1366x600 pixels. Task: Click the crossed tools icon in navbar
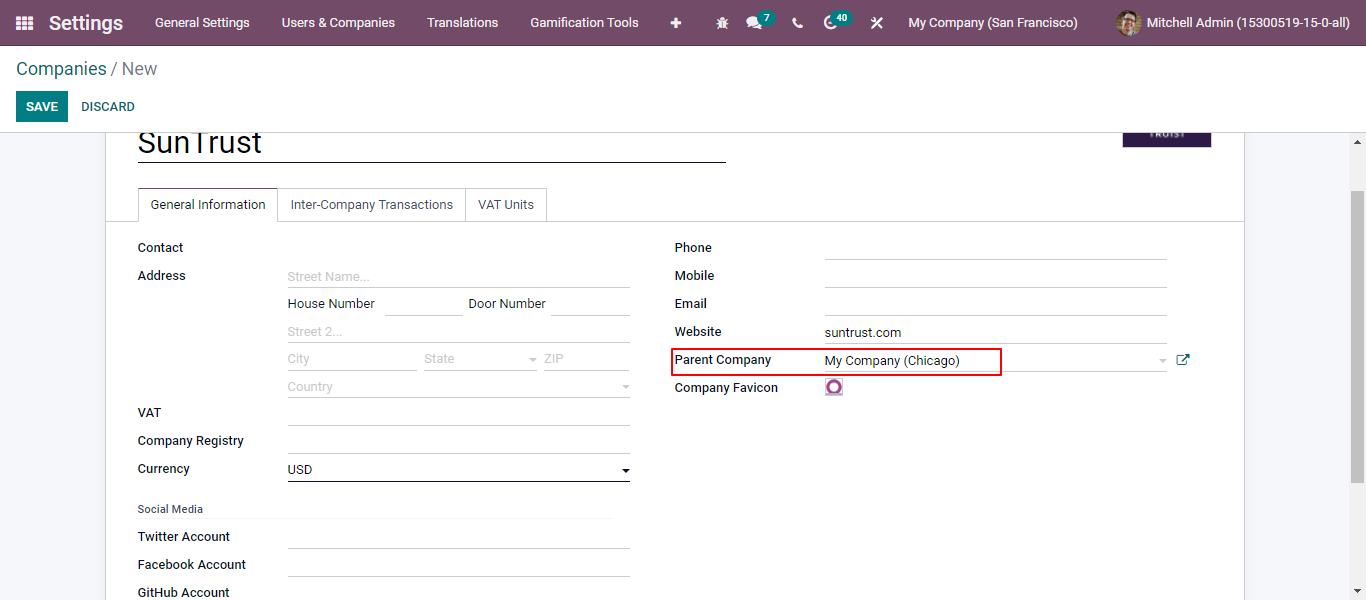tap(877, 23)
